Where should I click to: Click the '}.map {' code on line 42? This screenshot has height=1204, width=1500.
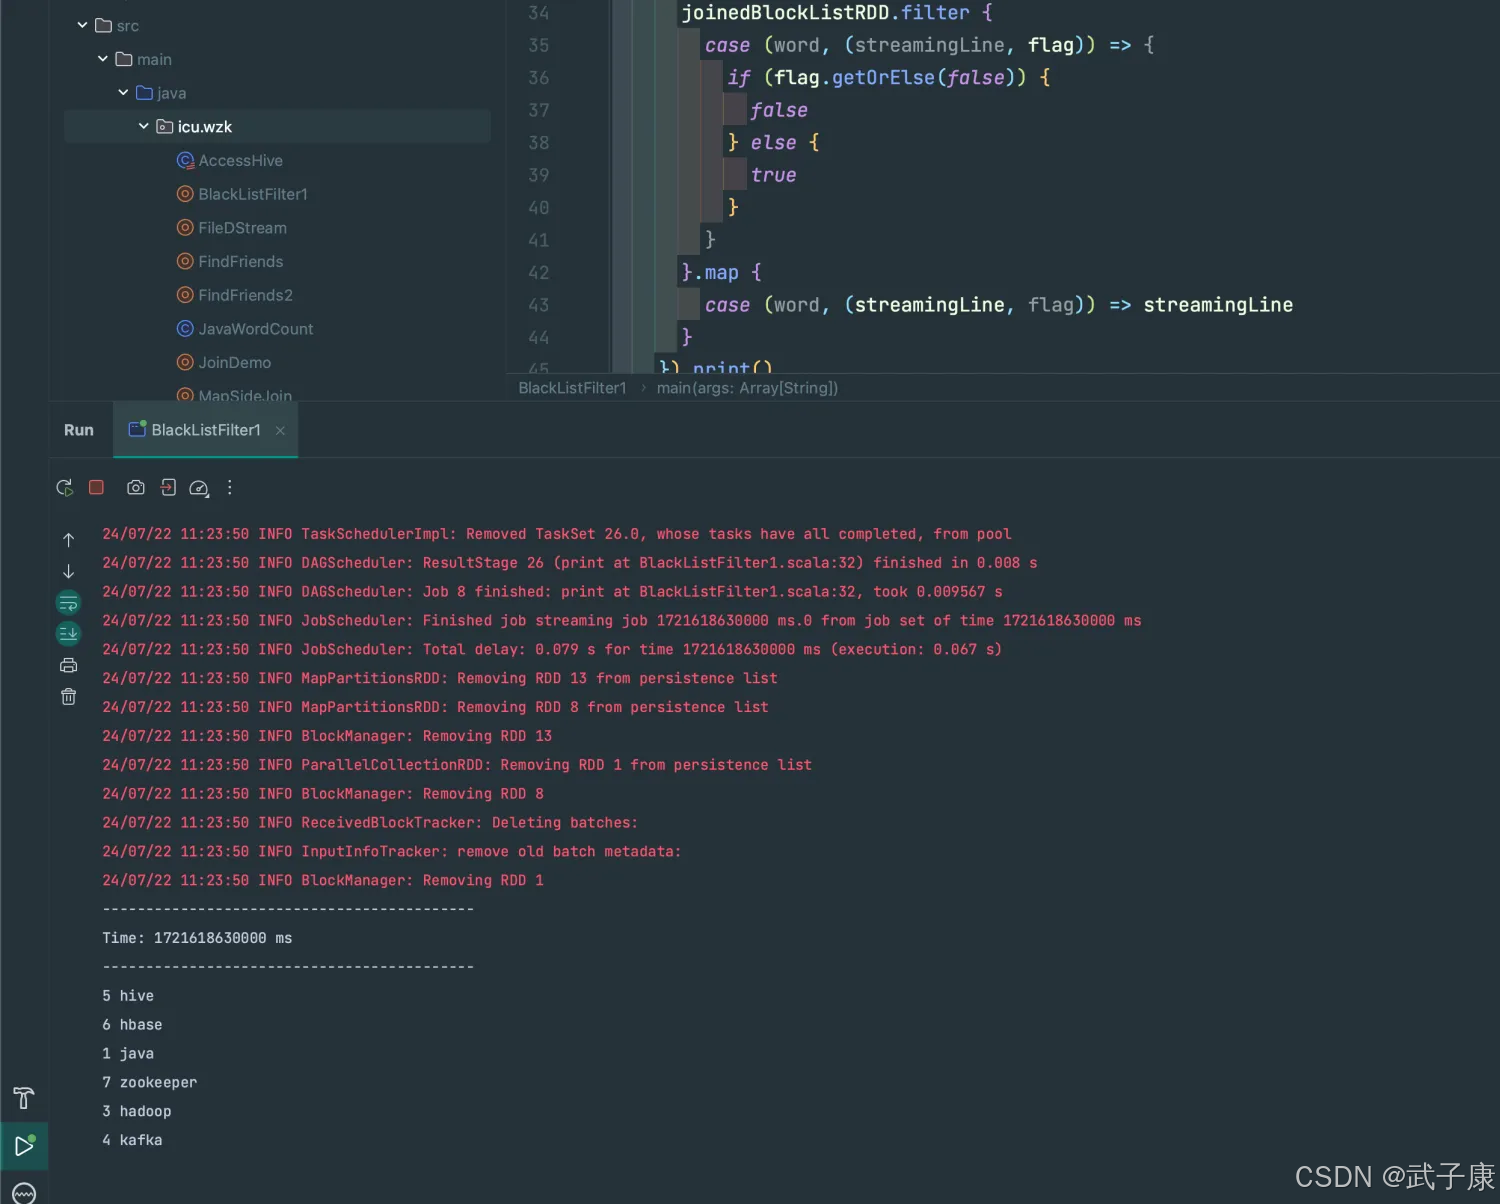pos(722,273)
